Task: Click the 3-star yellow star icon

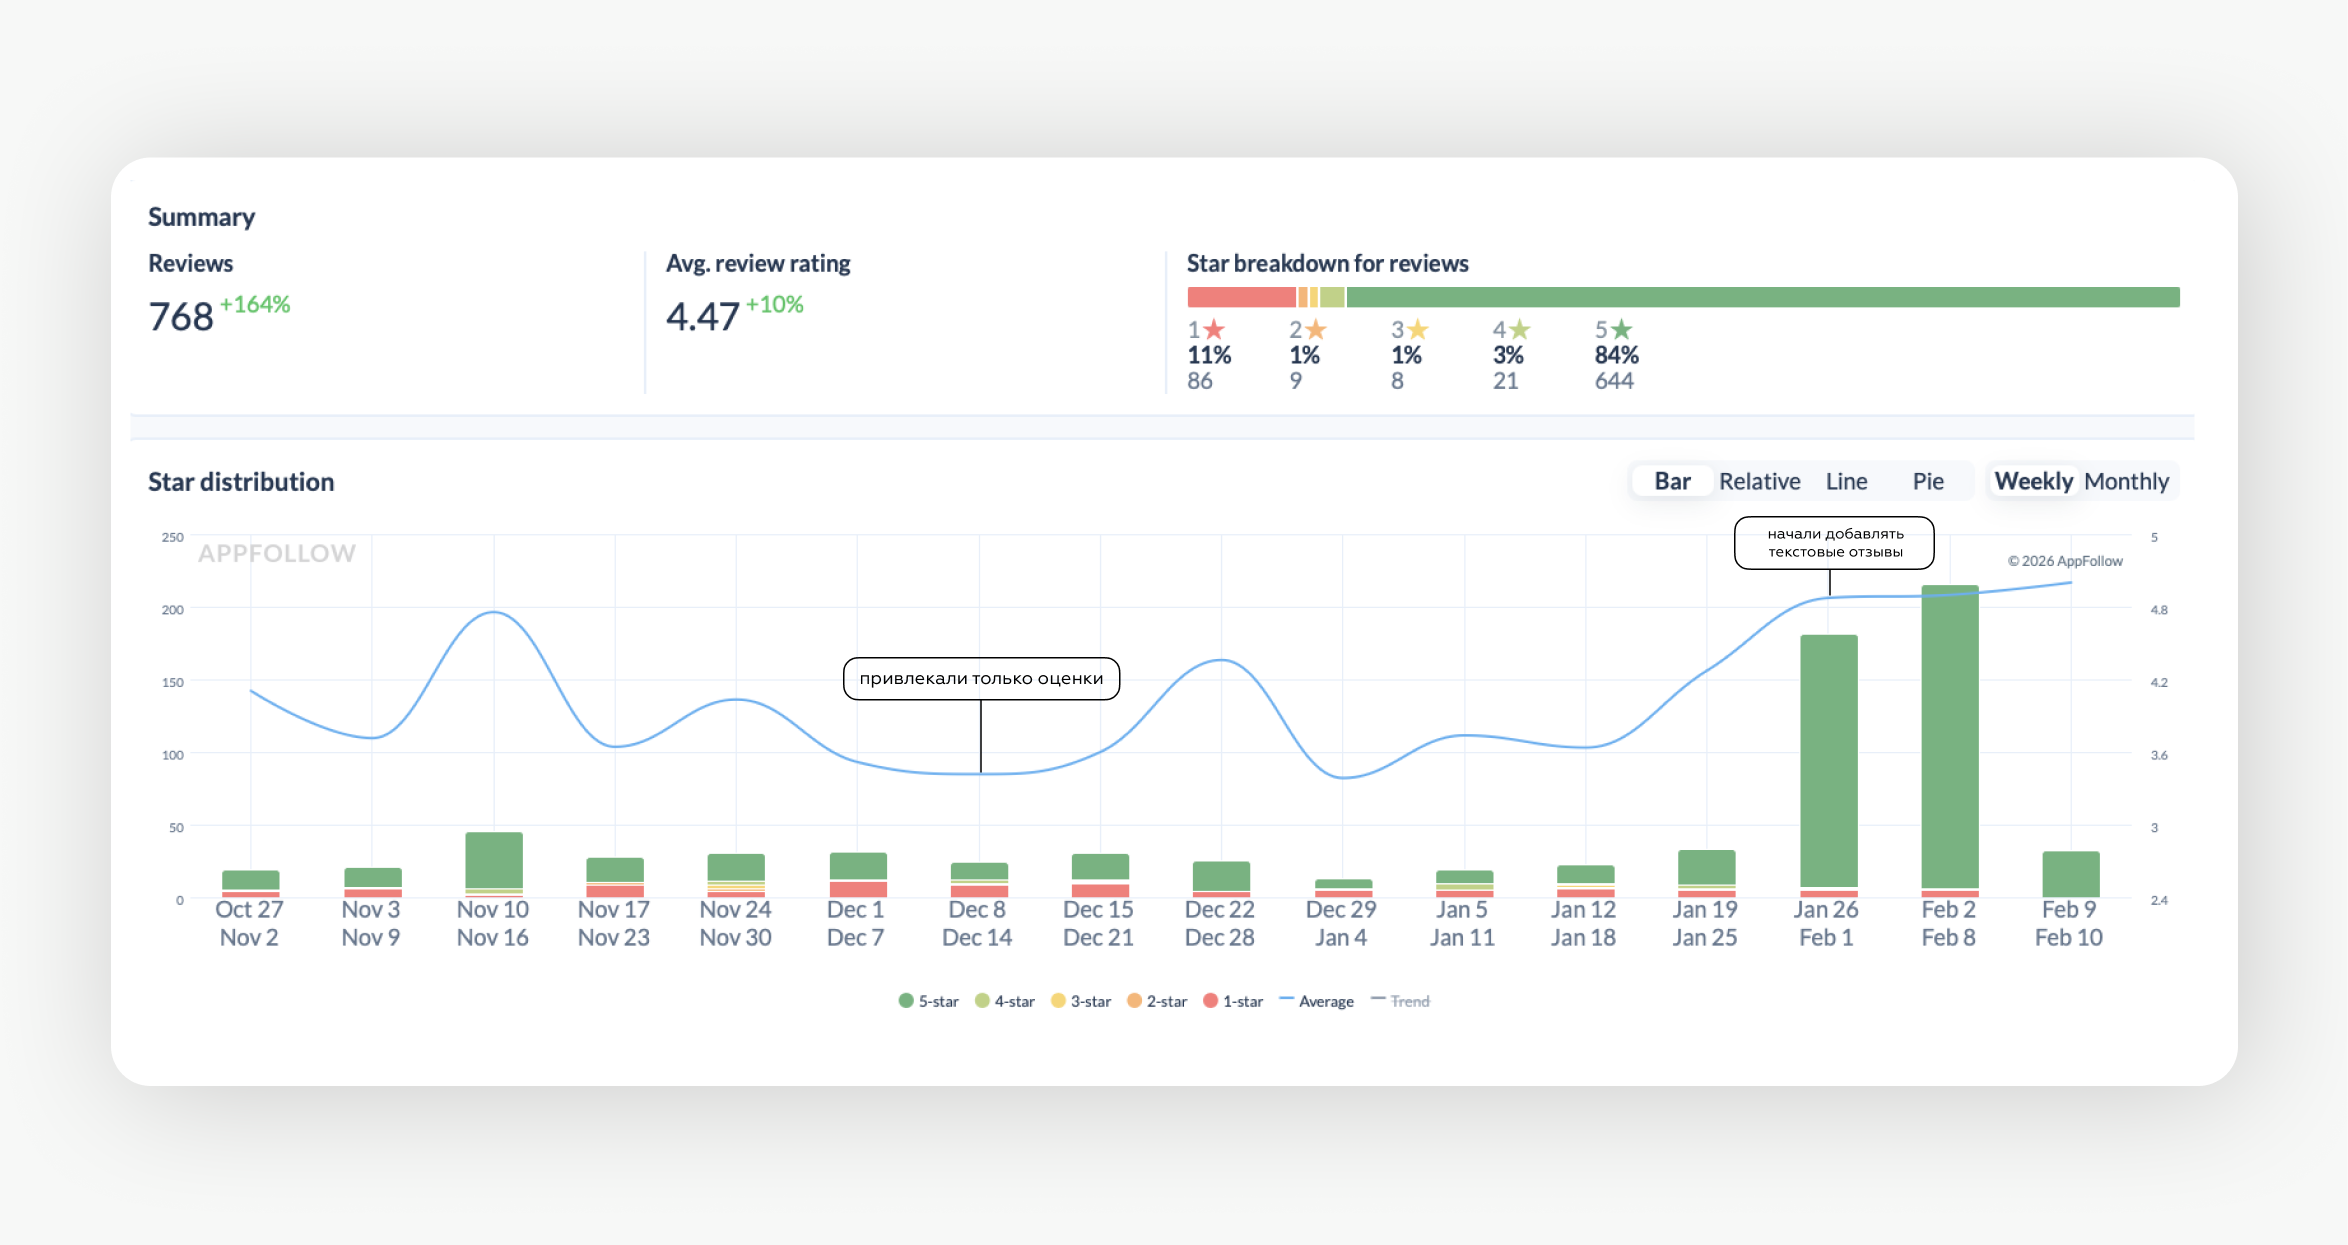Action: pyautogui.click(x=1418, y=329)
